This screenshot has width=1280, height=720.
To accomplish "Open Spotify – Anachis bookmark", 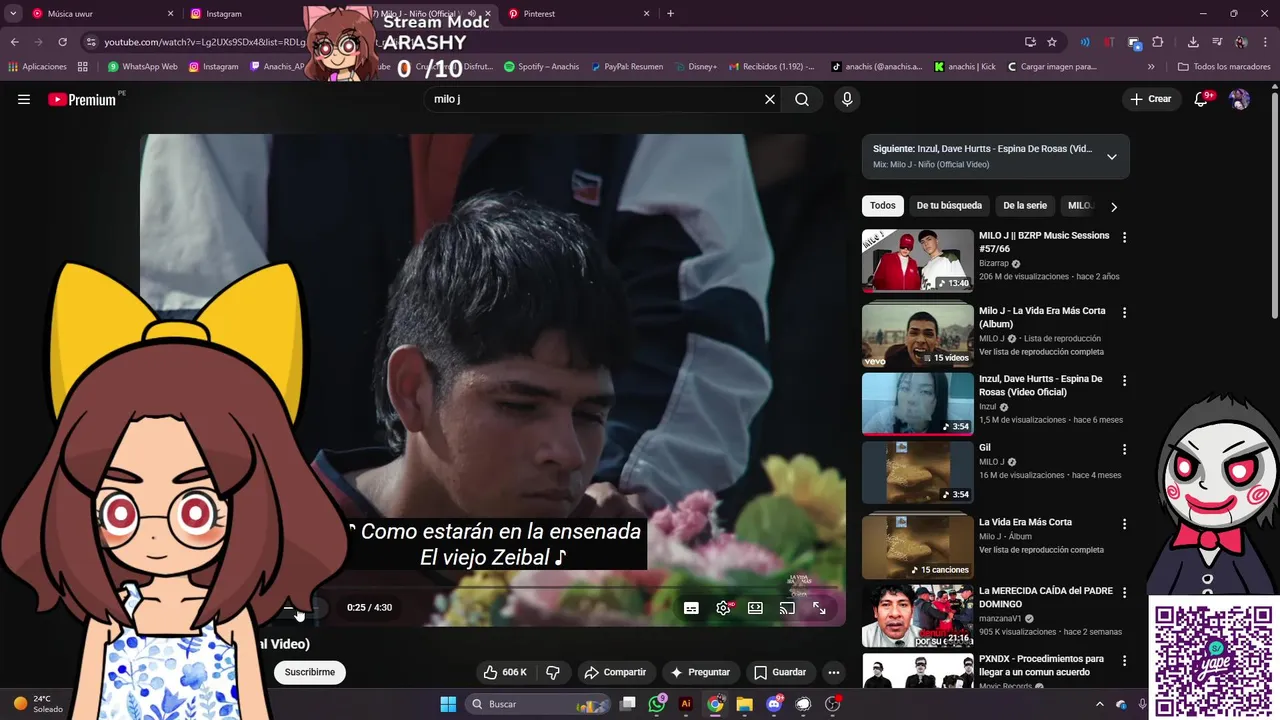I will pyautogui.click(x=541, y=67).
